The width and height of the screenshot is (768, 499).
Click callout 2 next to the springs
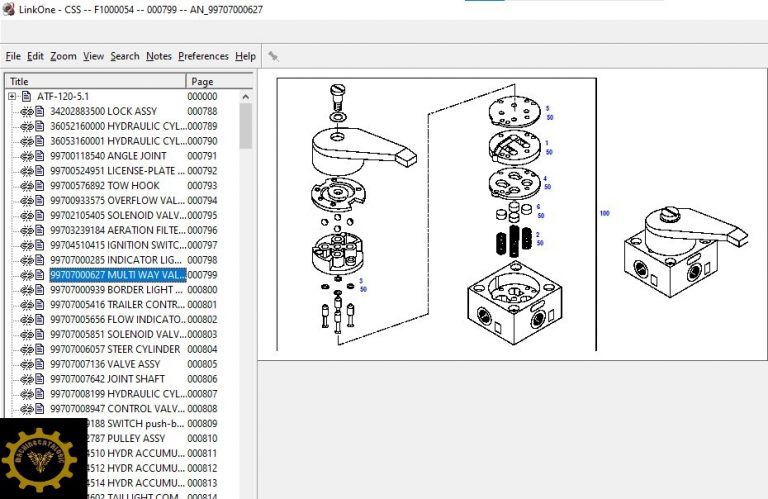(538, 235)
